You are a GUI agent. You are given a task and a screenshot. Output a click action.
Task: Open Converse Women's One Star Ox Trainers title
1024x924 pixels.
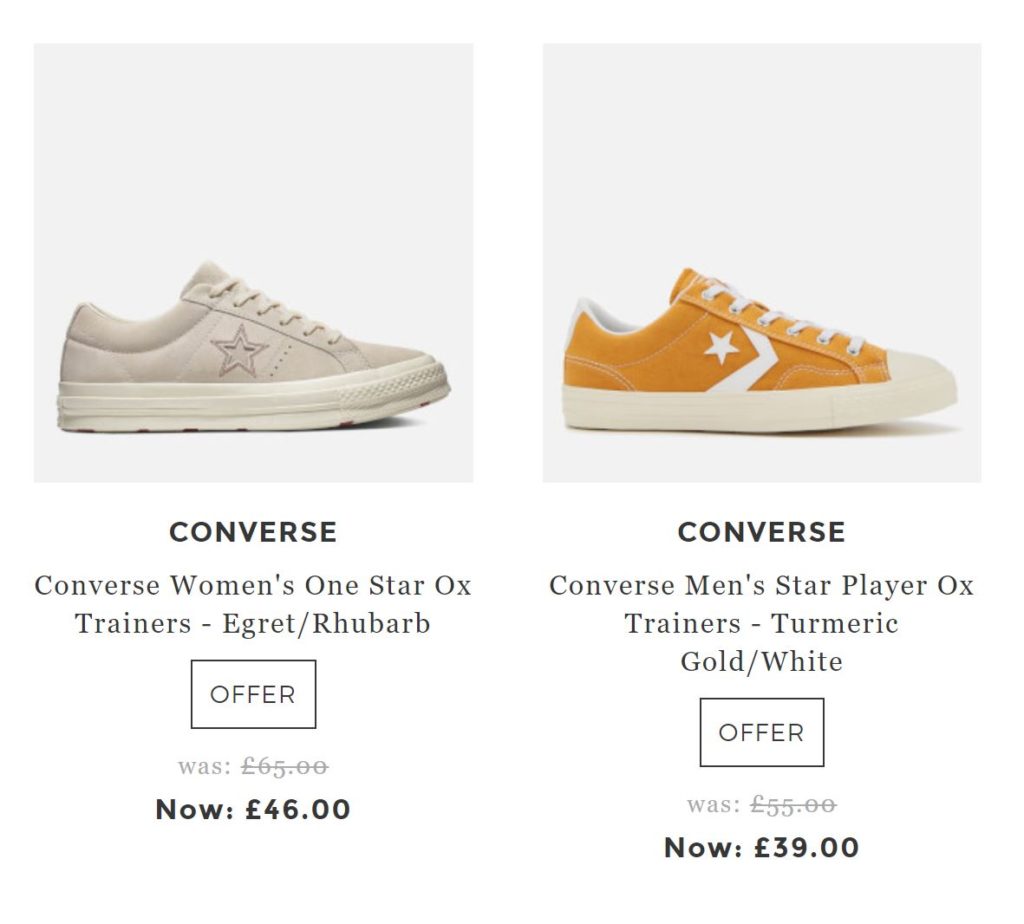click(253, 604)
